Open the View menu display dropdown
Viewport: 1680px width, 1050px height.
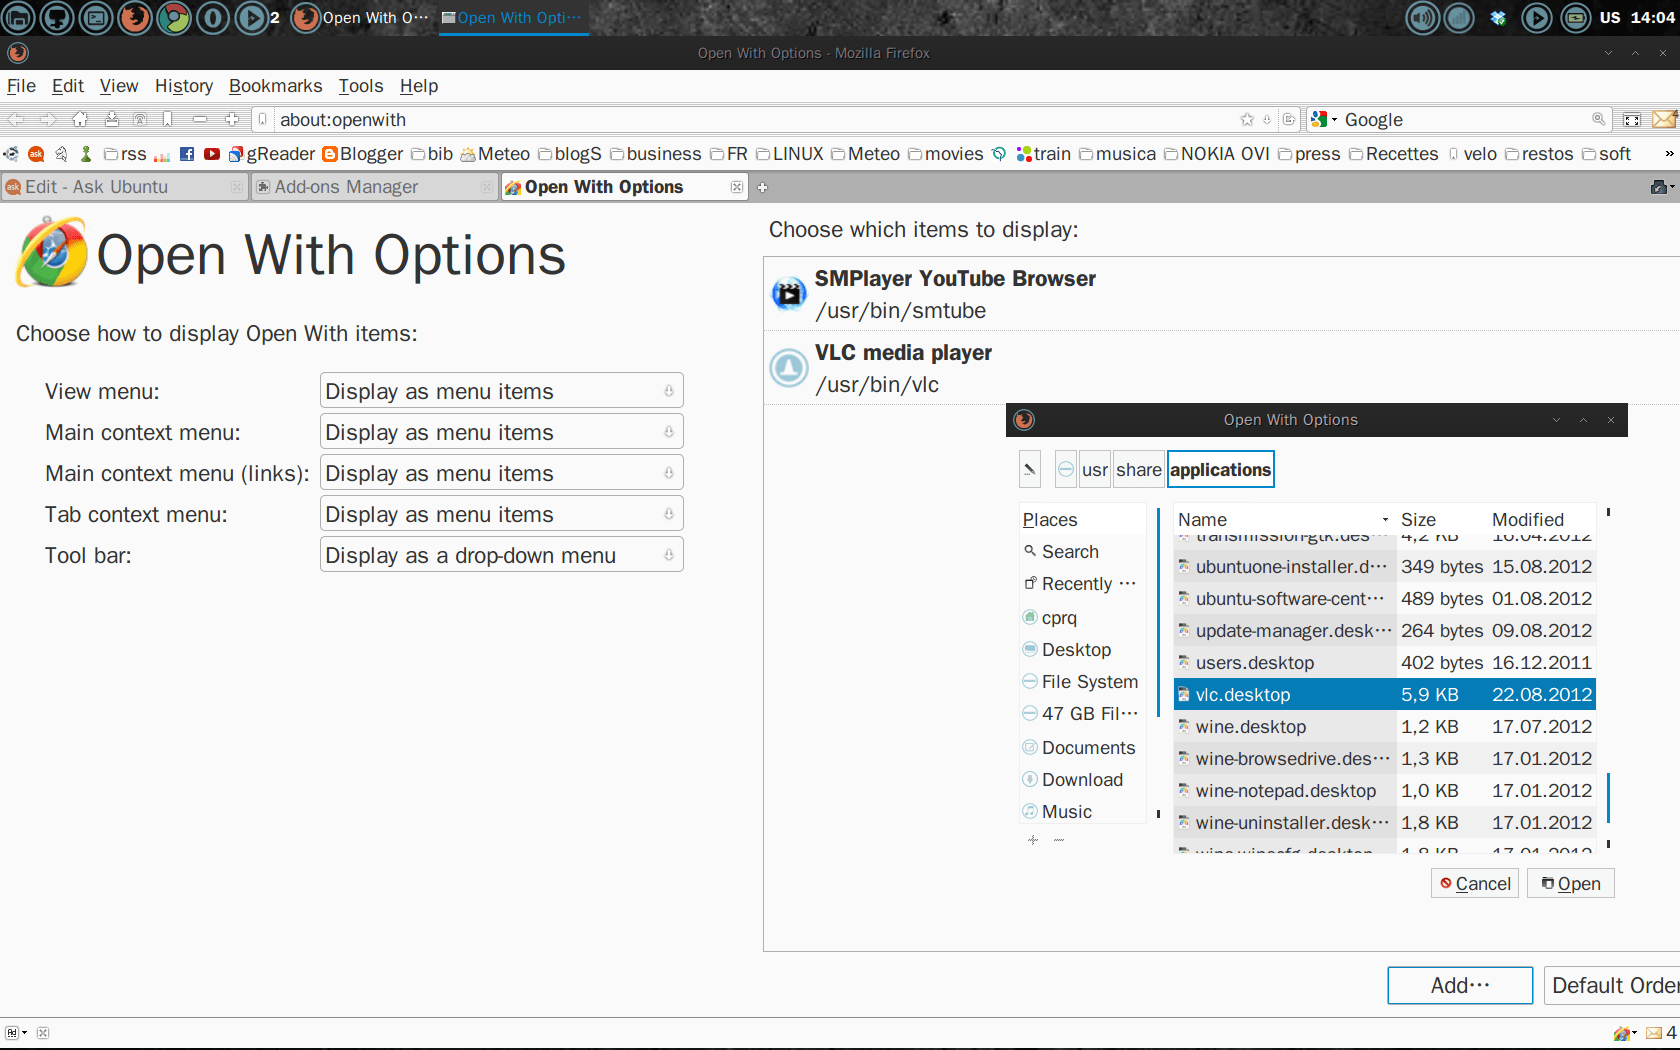tap(502, 391)
